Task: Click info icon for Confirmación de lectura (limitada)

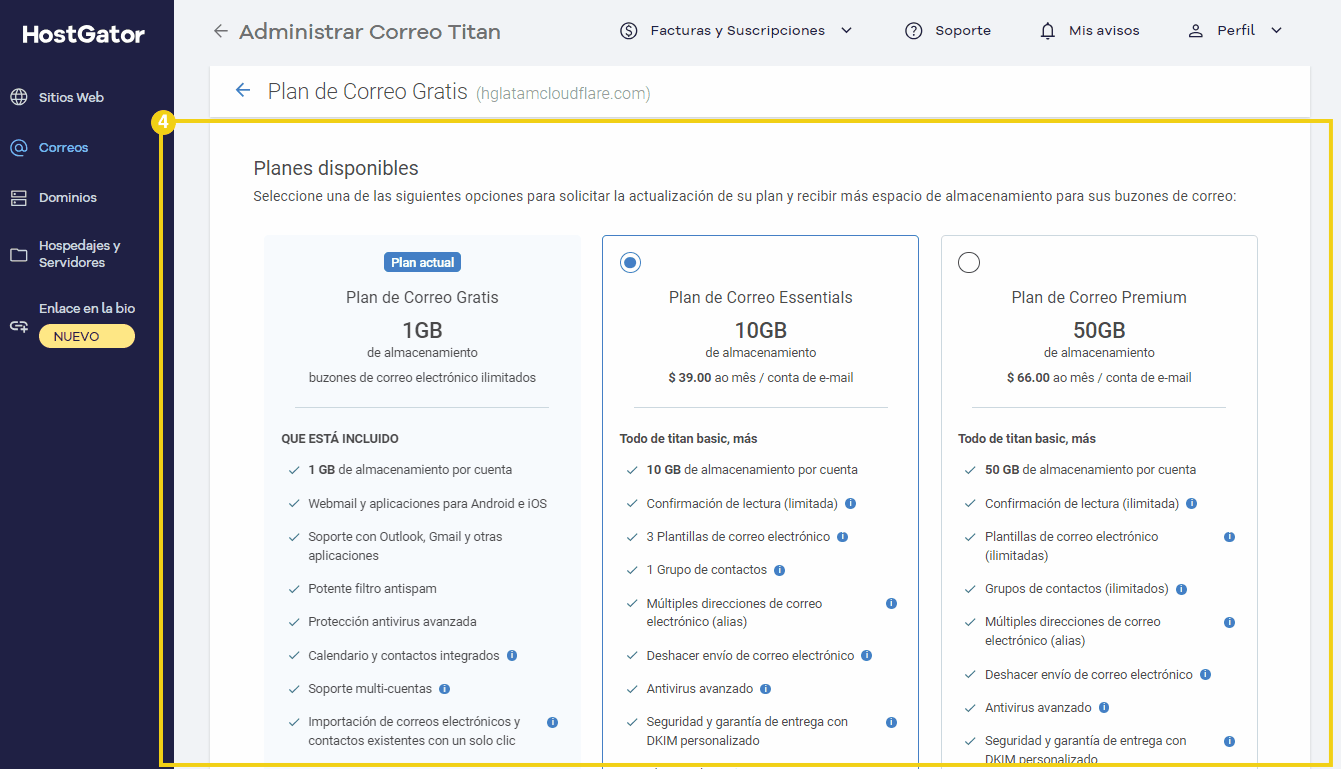Action: coord(850,503)
